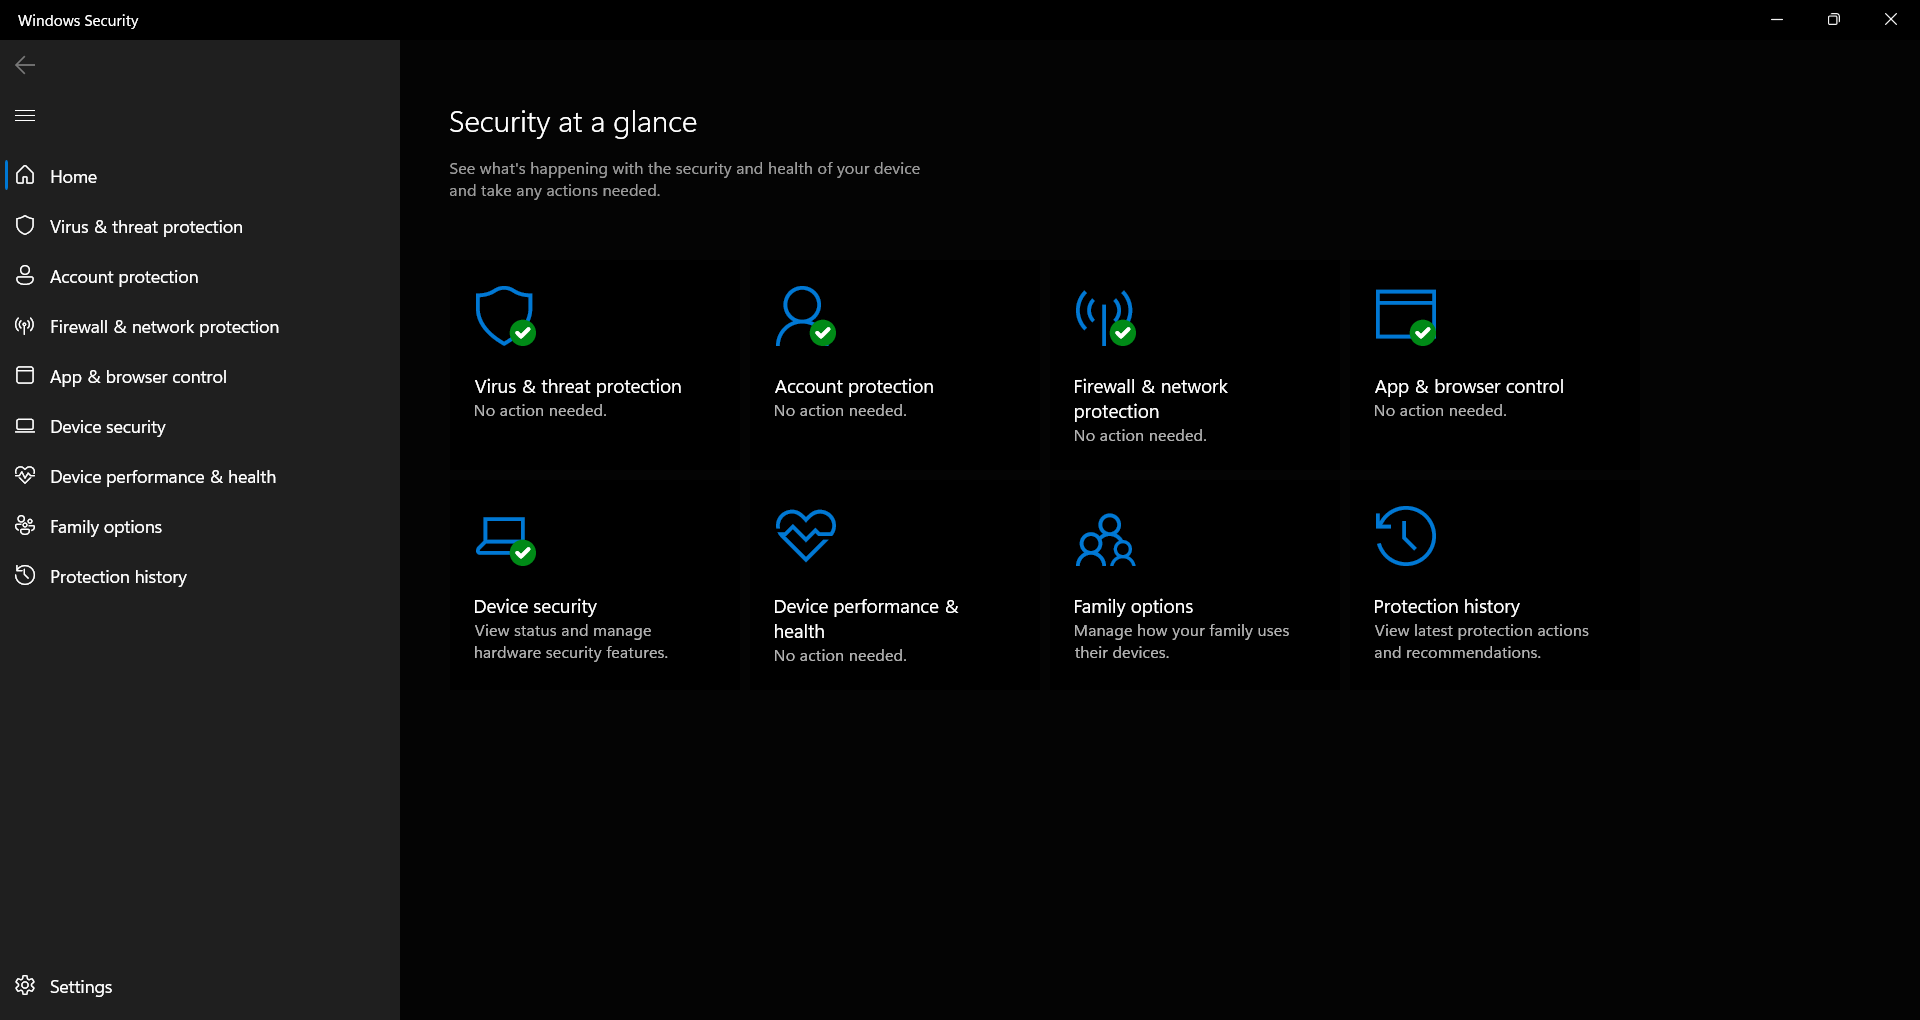Image resolution: width=1920 pixels, height=1020 pixels.
Task: Click the family icon on Family options tile
Action: (1105, 539)
